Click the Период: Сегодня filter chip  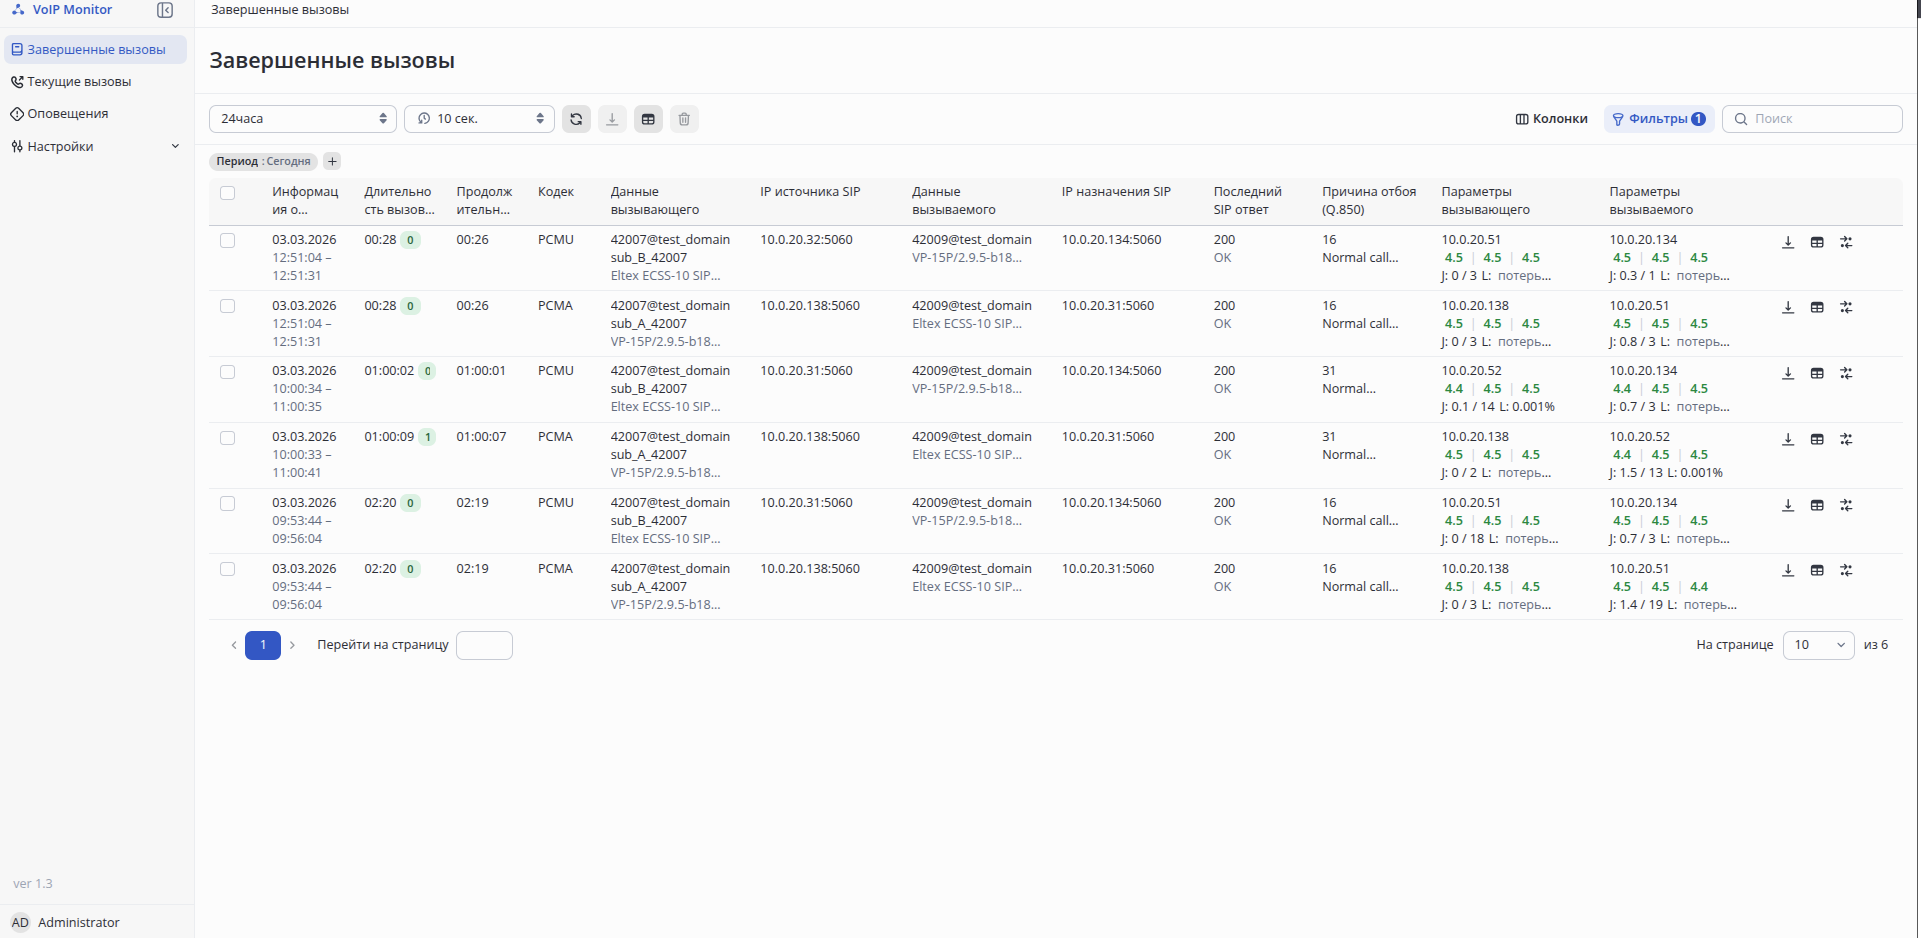pyautogui.click(x=264, y=161)
